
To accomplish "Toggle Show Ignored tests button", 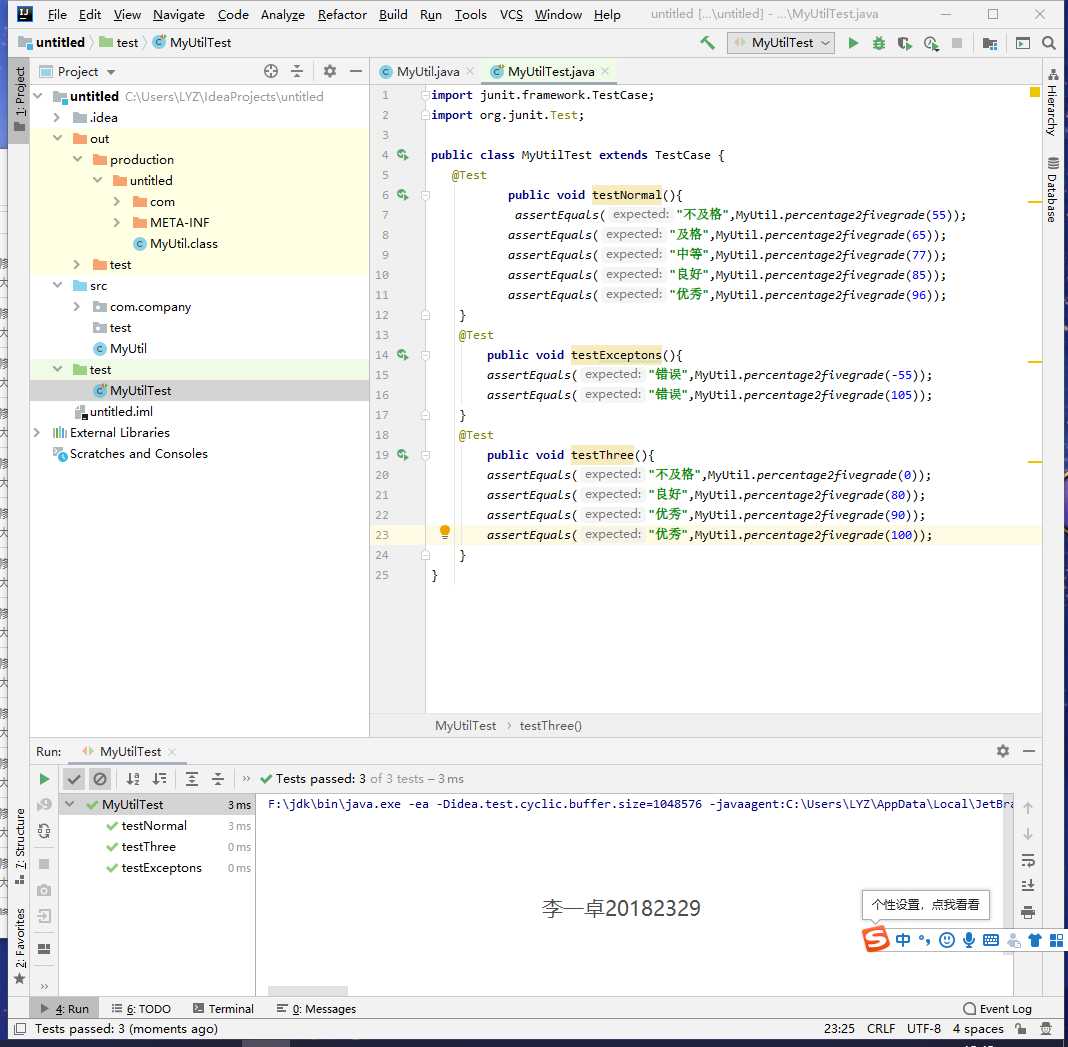I will 100,779.
